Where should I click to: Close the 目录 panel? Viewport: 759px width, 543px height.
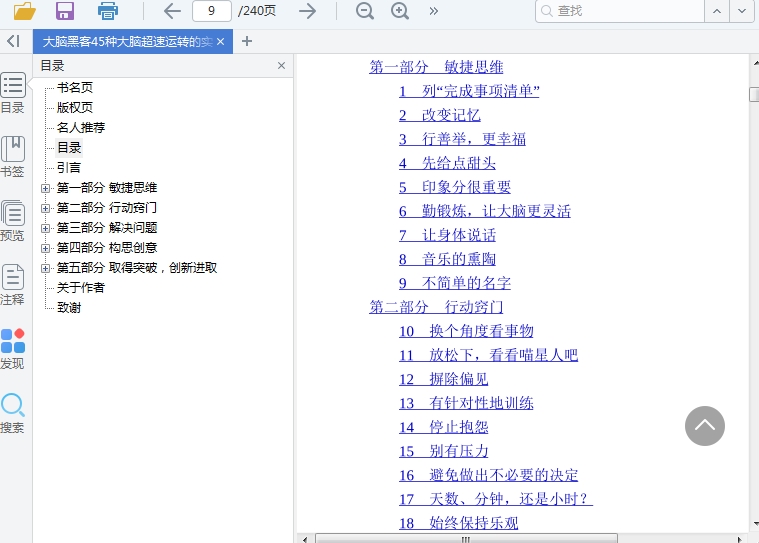coord(281,65)
